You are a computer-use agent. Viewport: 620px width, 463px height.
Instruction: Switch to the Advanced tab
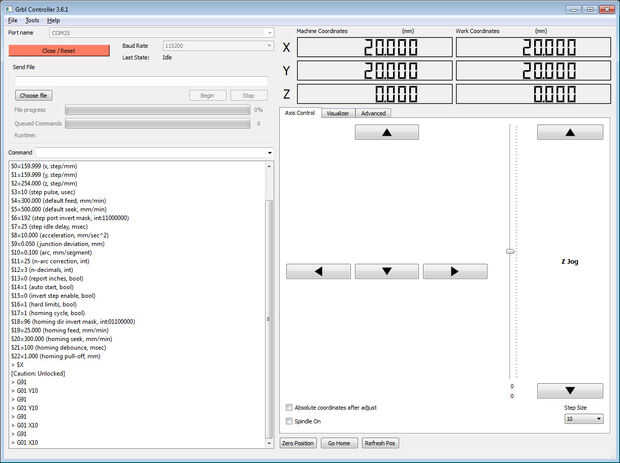click(373, 113)
